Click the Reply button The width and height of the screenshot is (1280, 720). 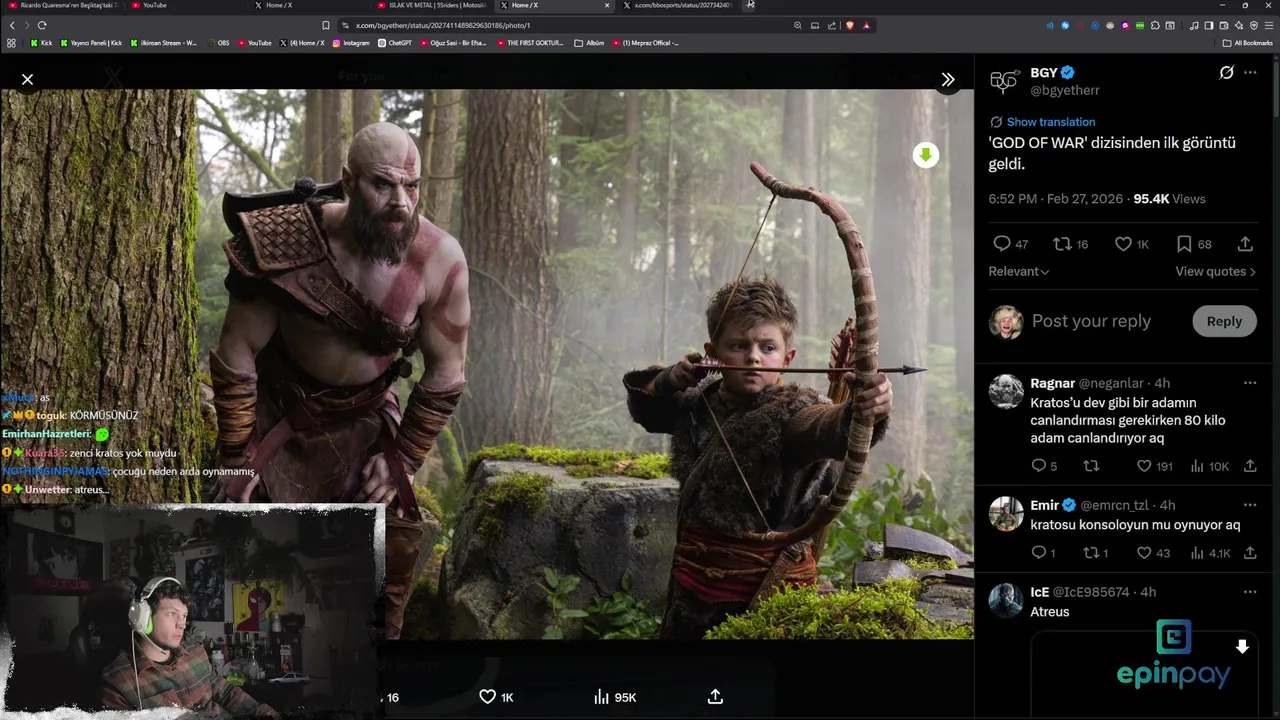click(1224, 321)
